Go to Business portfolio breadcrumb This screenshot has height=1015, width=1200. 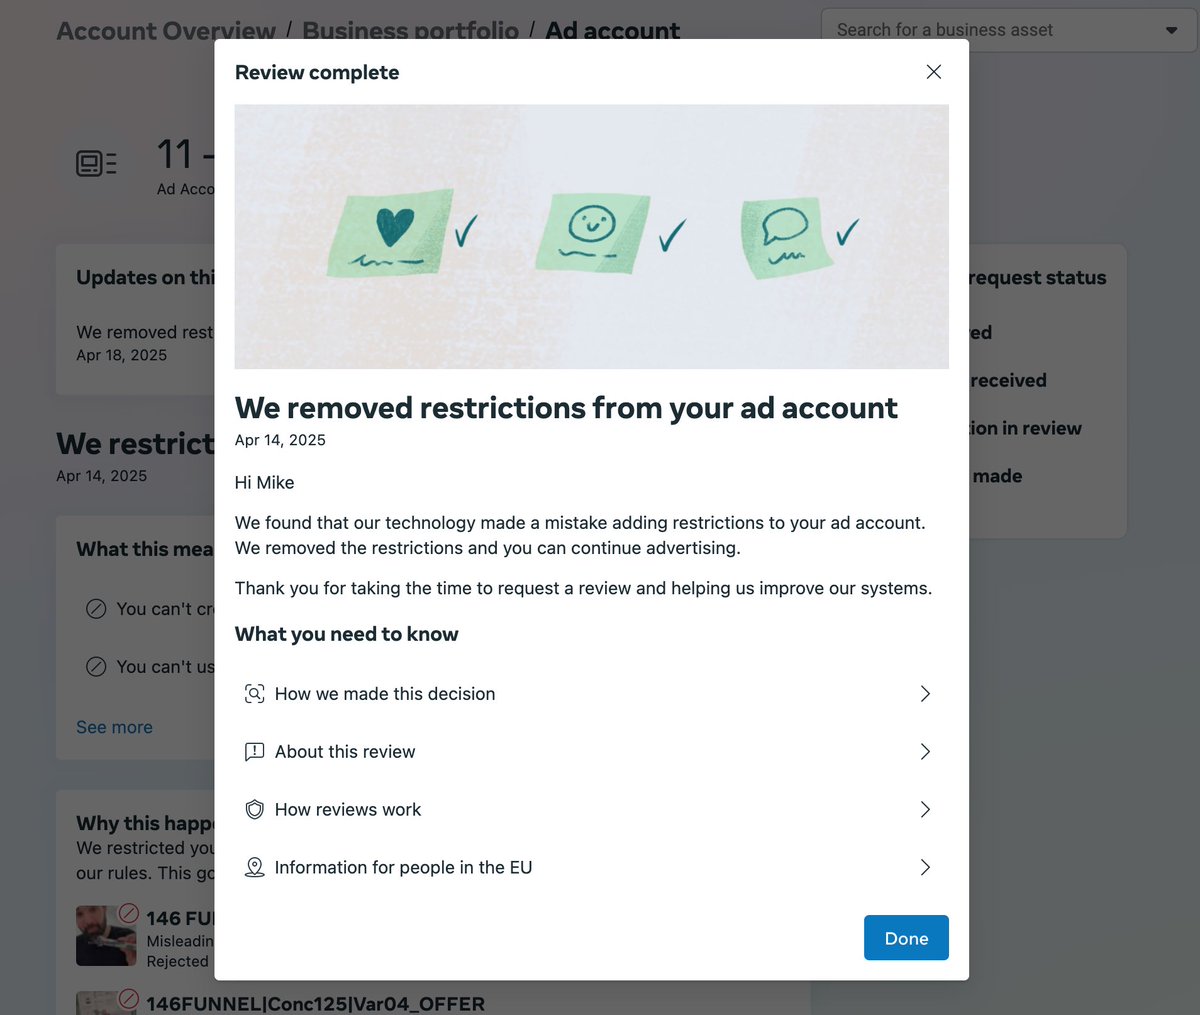[x=411, y=31]
